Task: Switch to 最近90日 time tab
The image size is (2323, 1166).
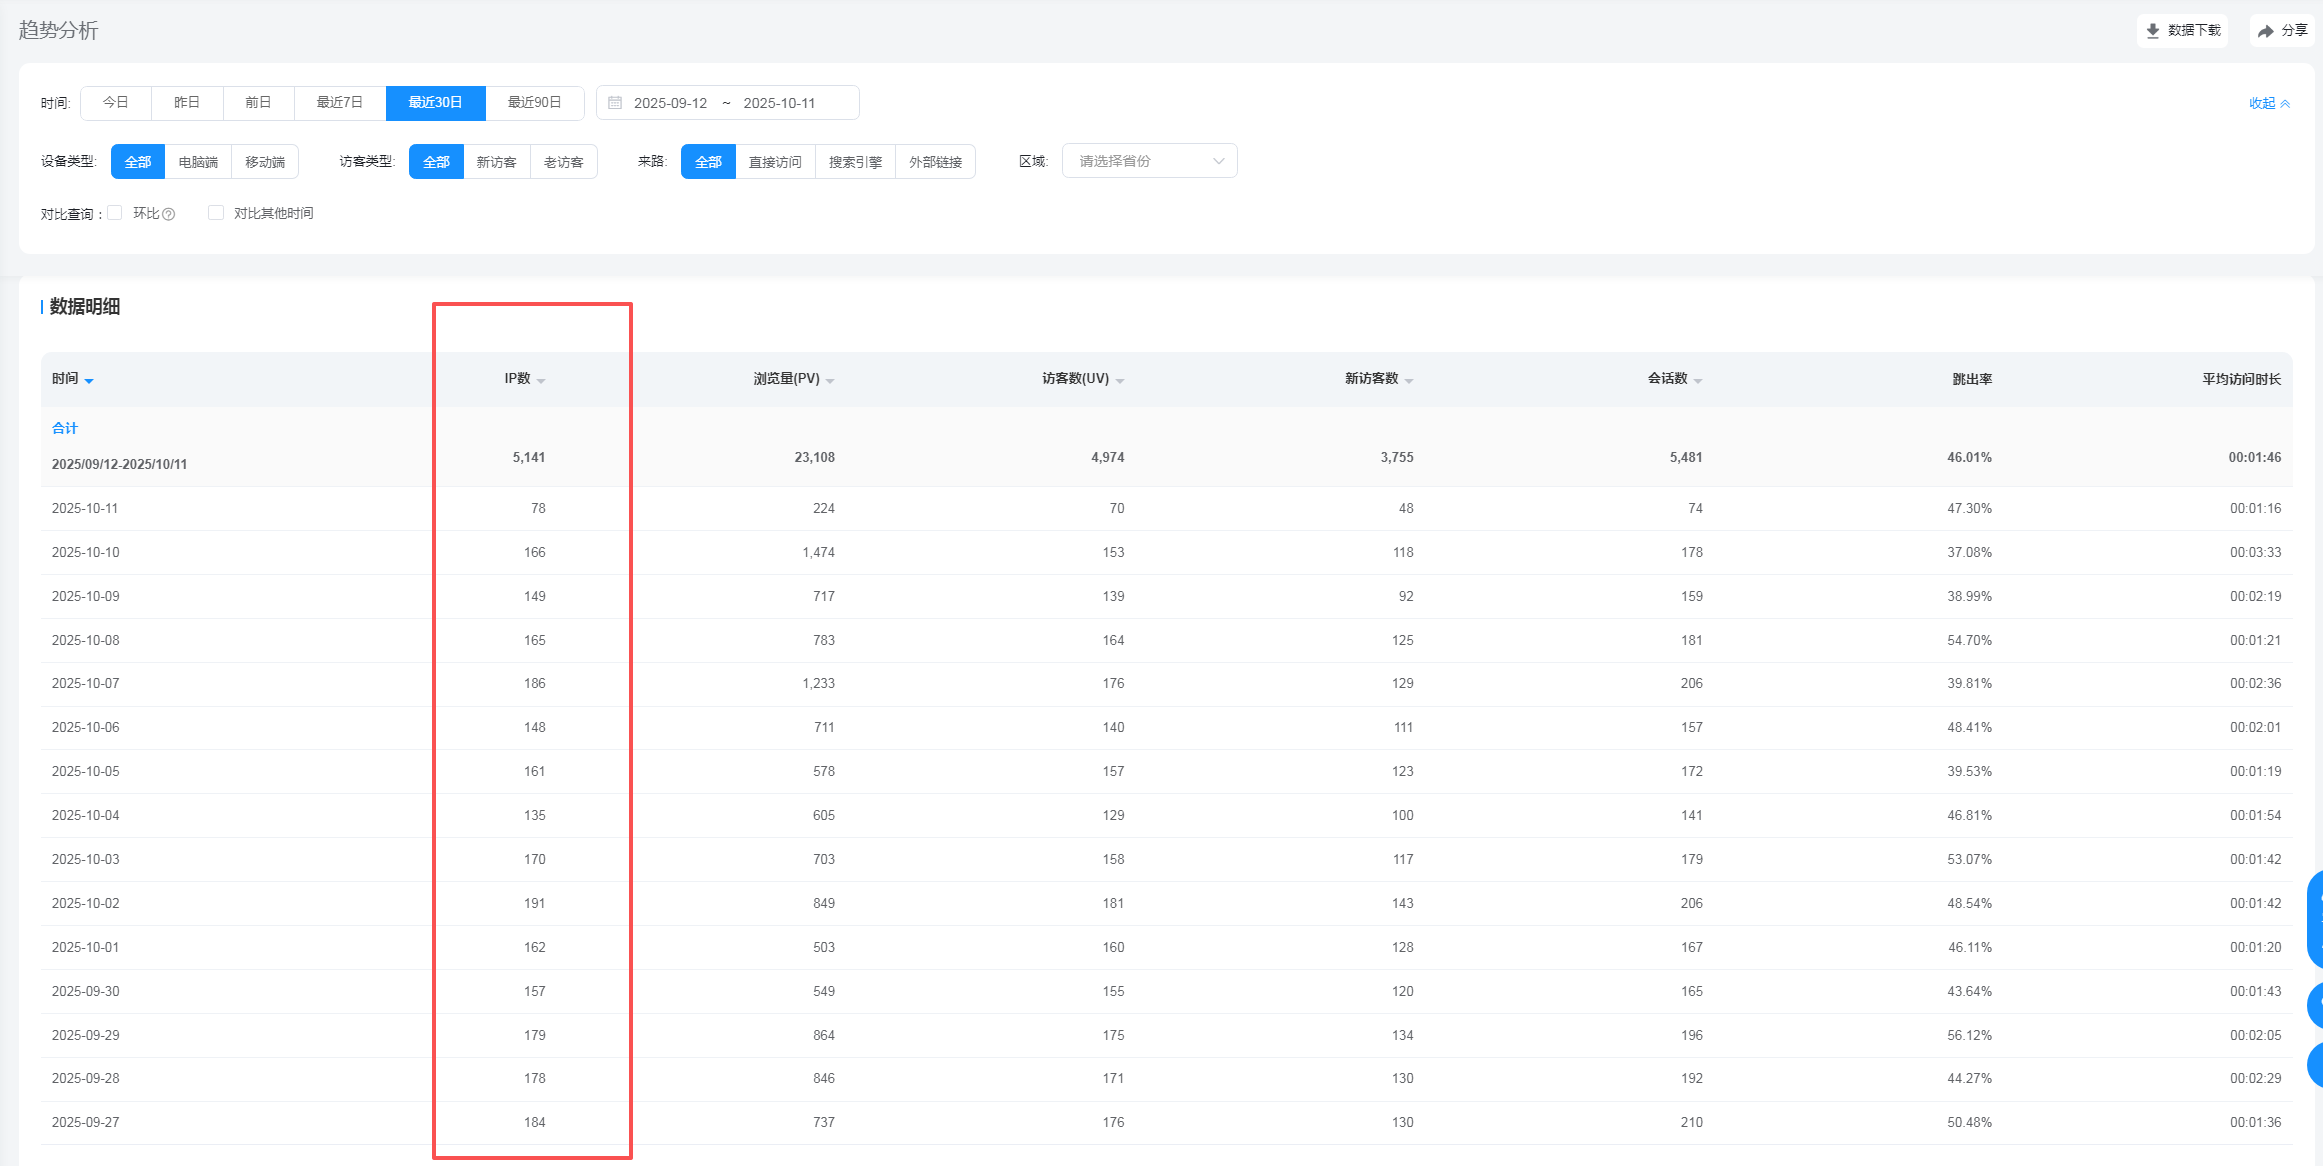Action: [534, 103]
